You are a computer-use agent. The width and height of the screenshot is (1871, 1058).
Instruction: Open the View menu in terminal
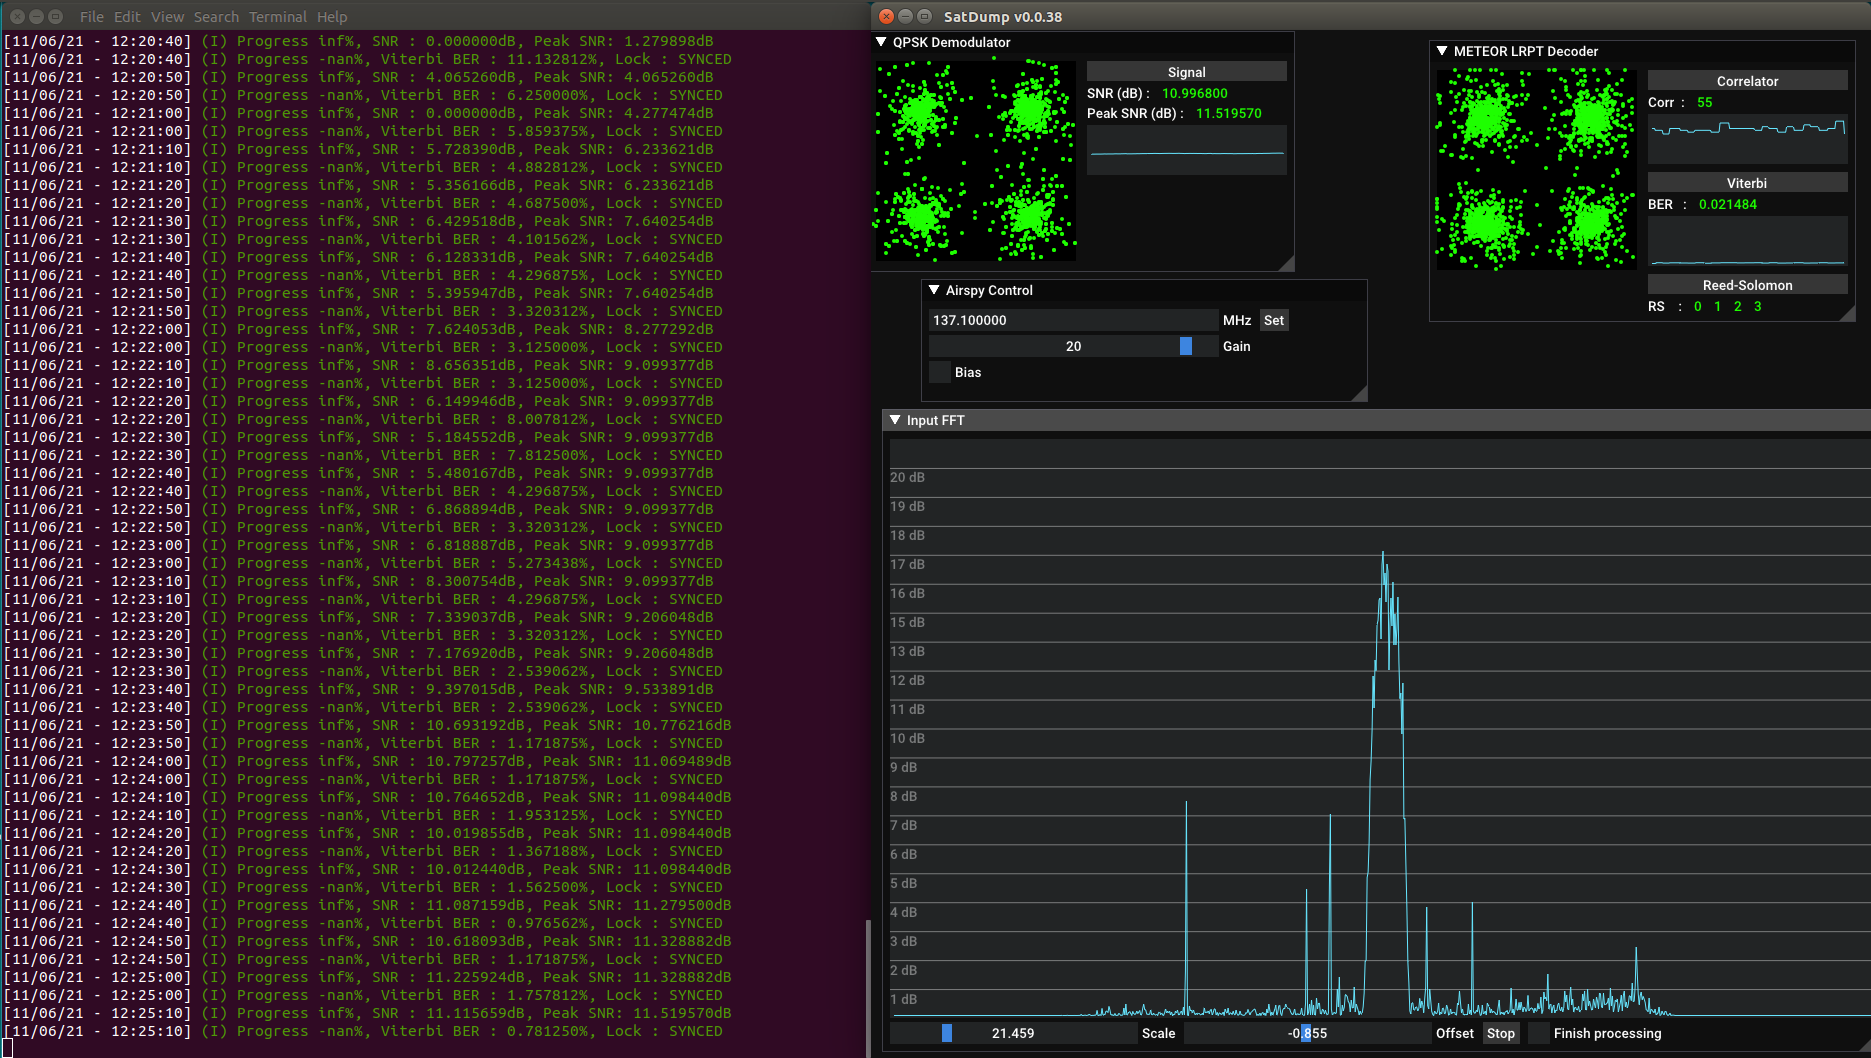[x=167, y=16]
